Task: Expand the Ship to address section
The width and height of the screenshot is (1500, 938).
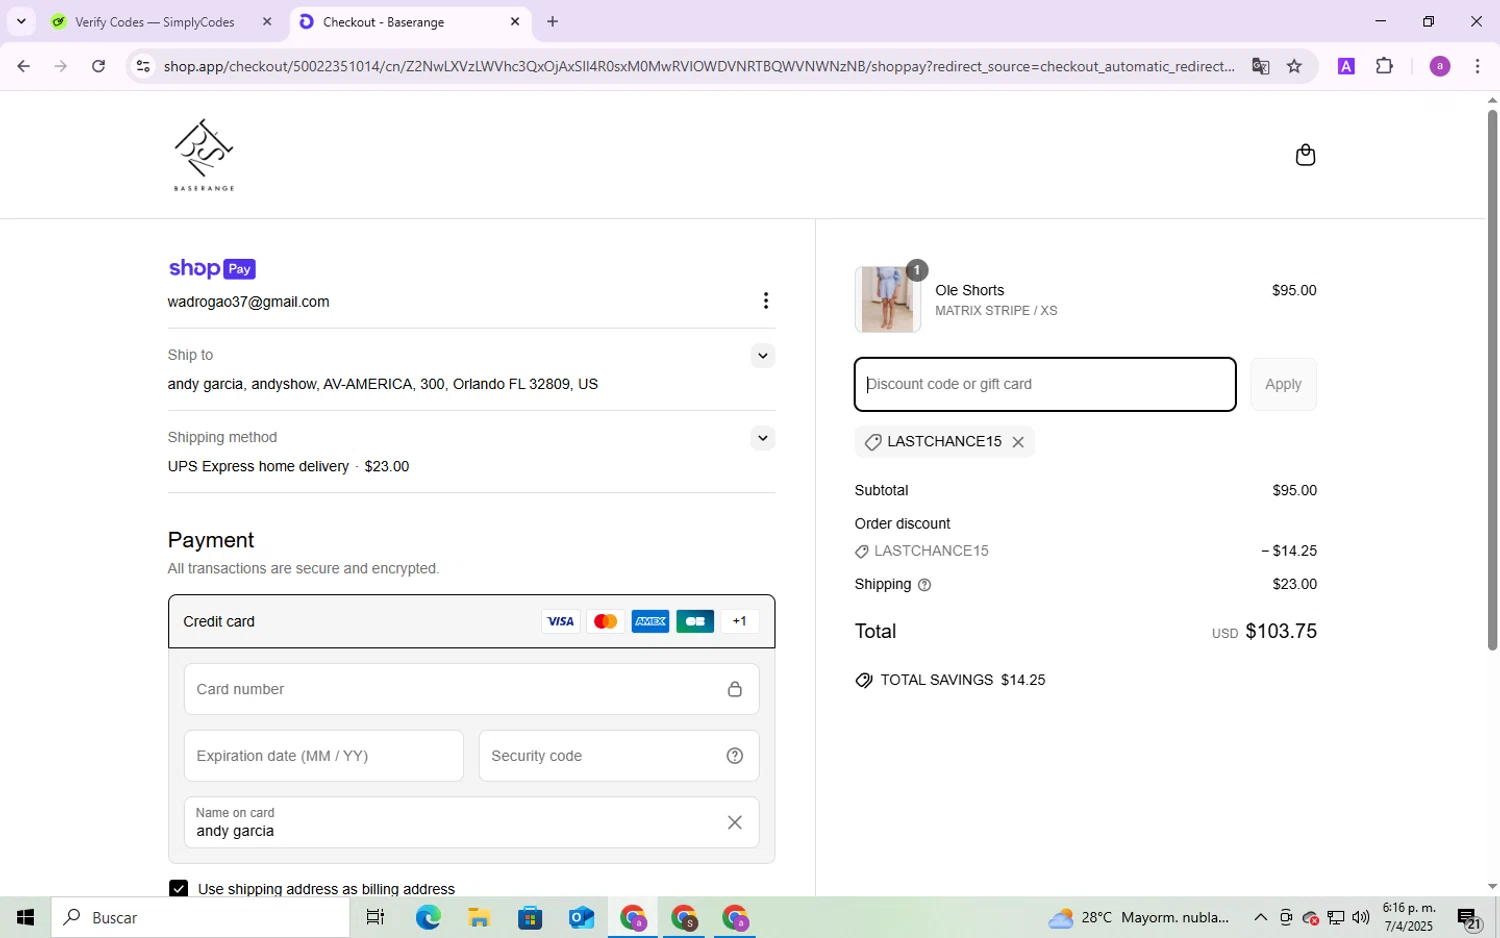Action: (x=763, y=356)
